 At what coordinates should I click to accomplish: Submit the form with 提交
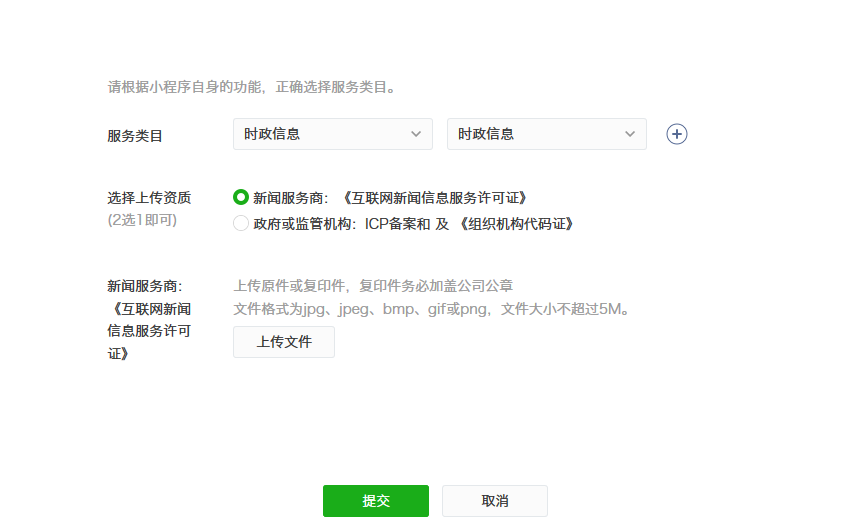tap(376, 501)
